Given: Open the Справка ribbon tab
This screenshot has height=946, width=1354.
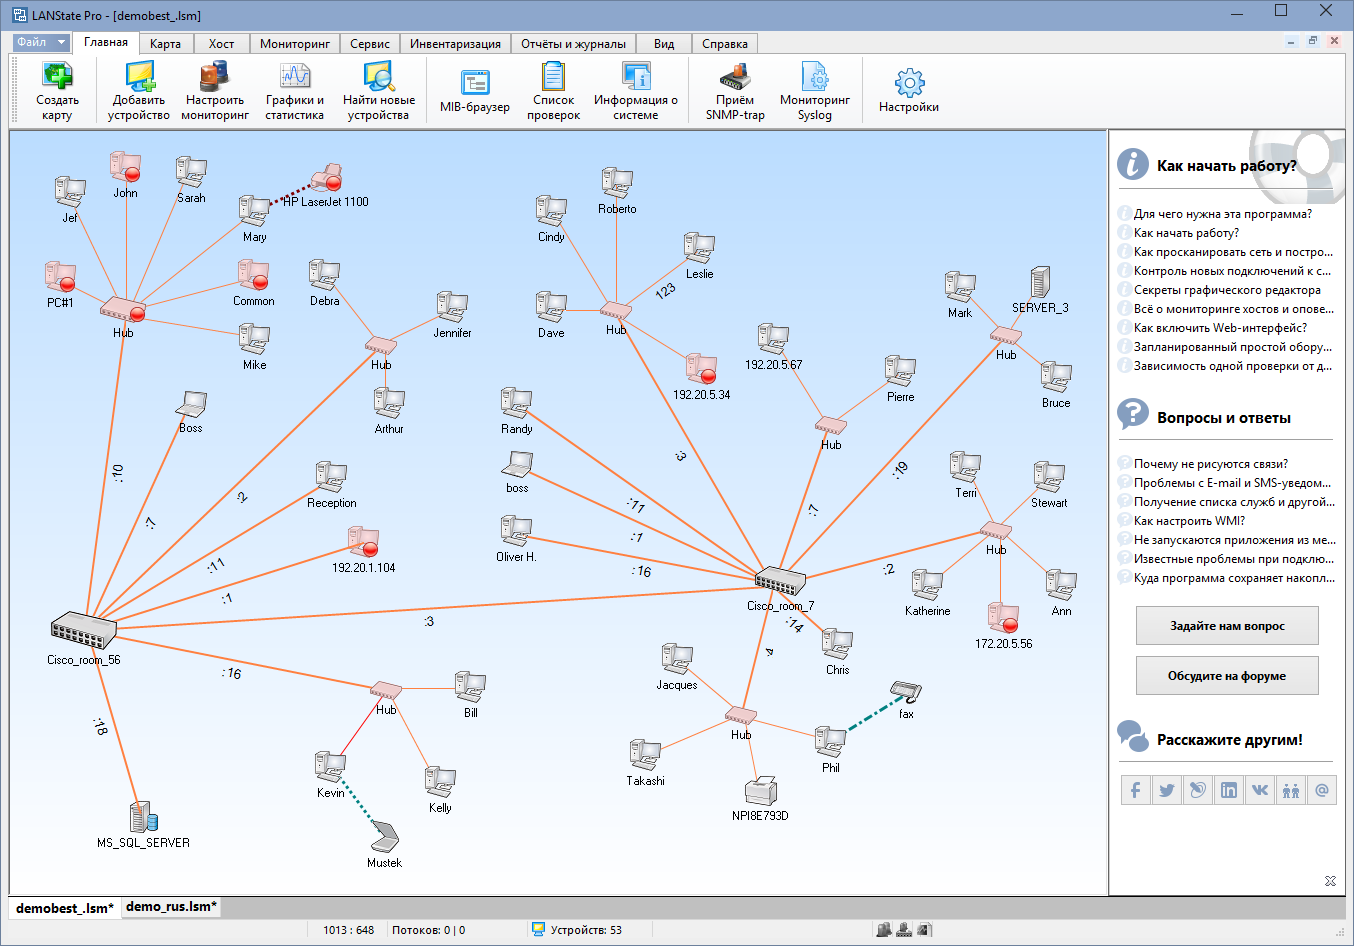Looking at the screenshot, I should pos(725,43).
